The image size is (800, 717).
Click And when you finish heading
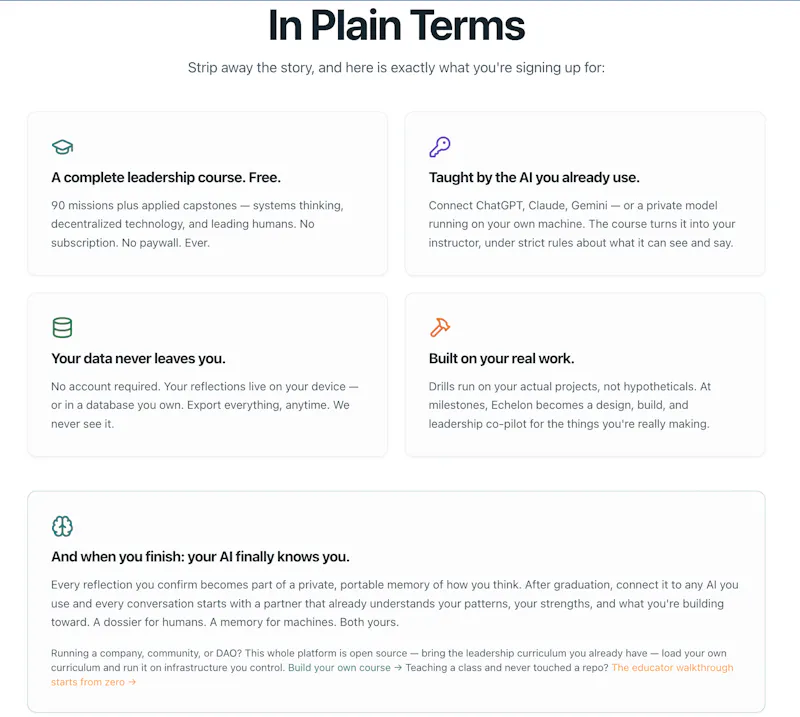click(201, 557)
